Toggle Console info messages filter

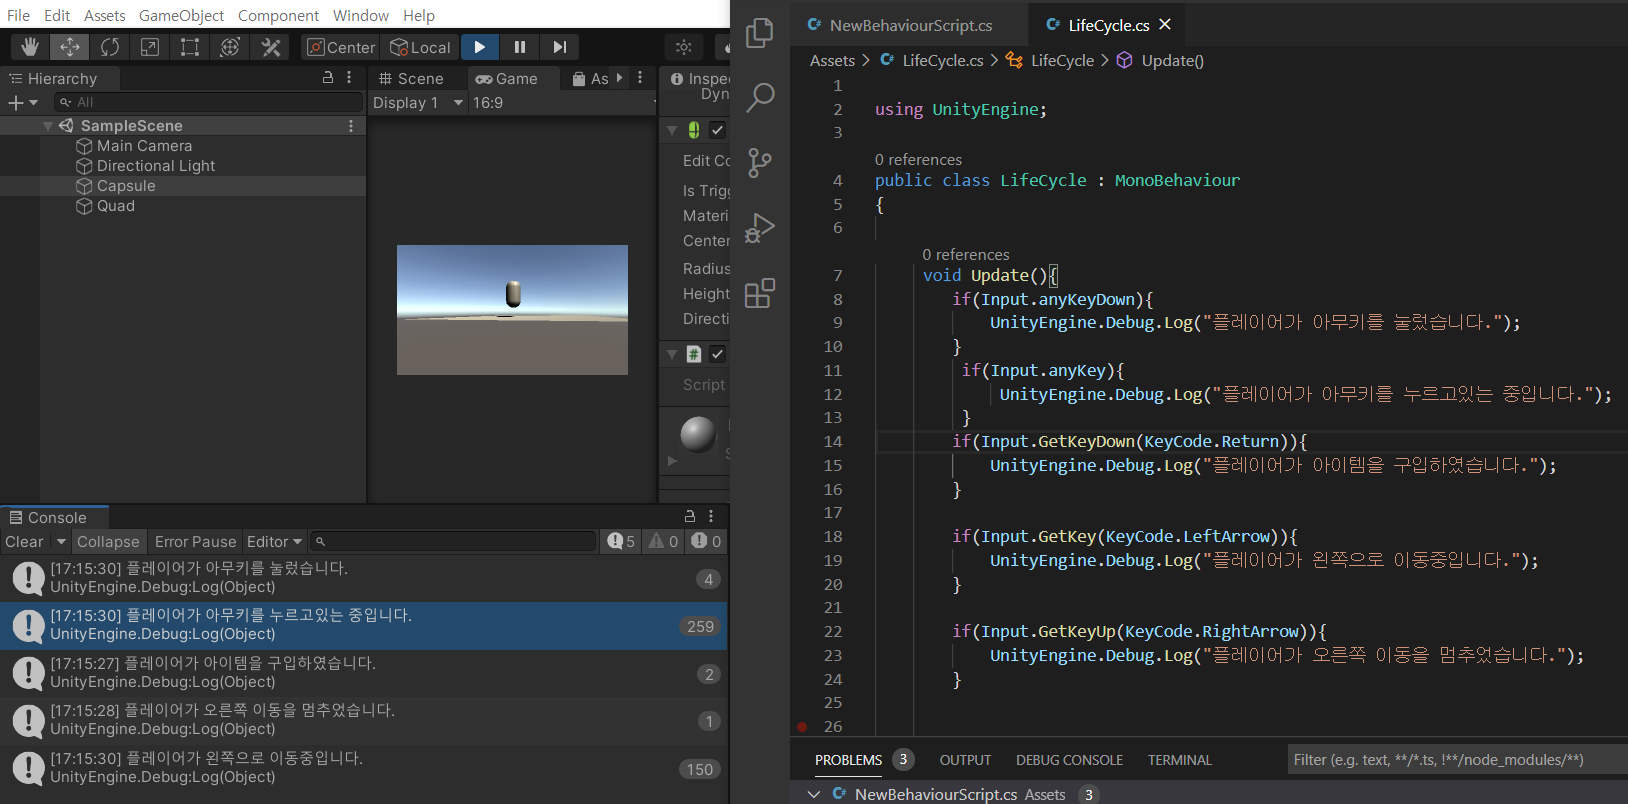pyautogui.click(x=621, y=541)
